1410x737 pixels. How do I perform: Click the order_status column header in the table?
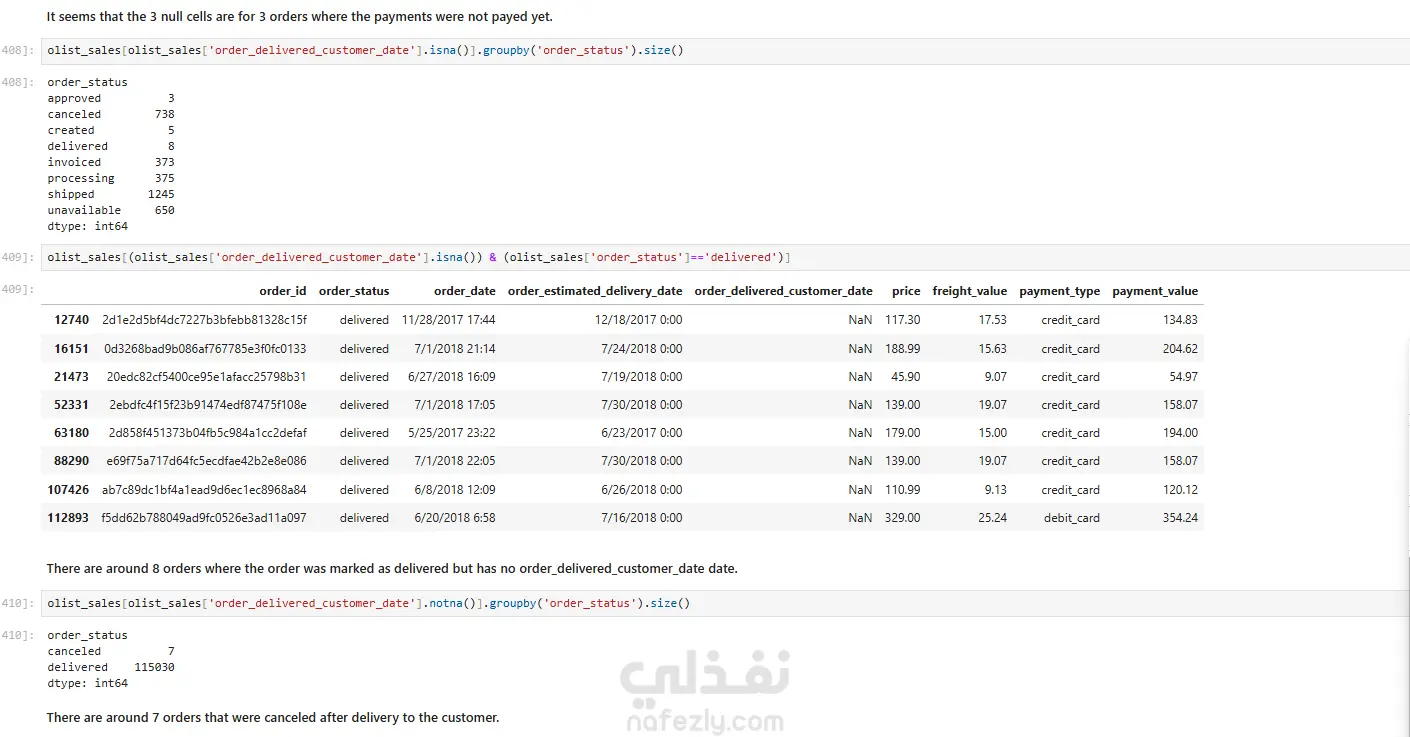click(354, 291)
